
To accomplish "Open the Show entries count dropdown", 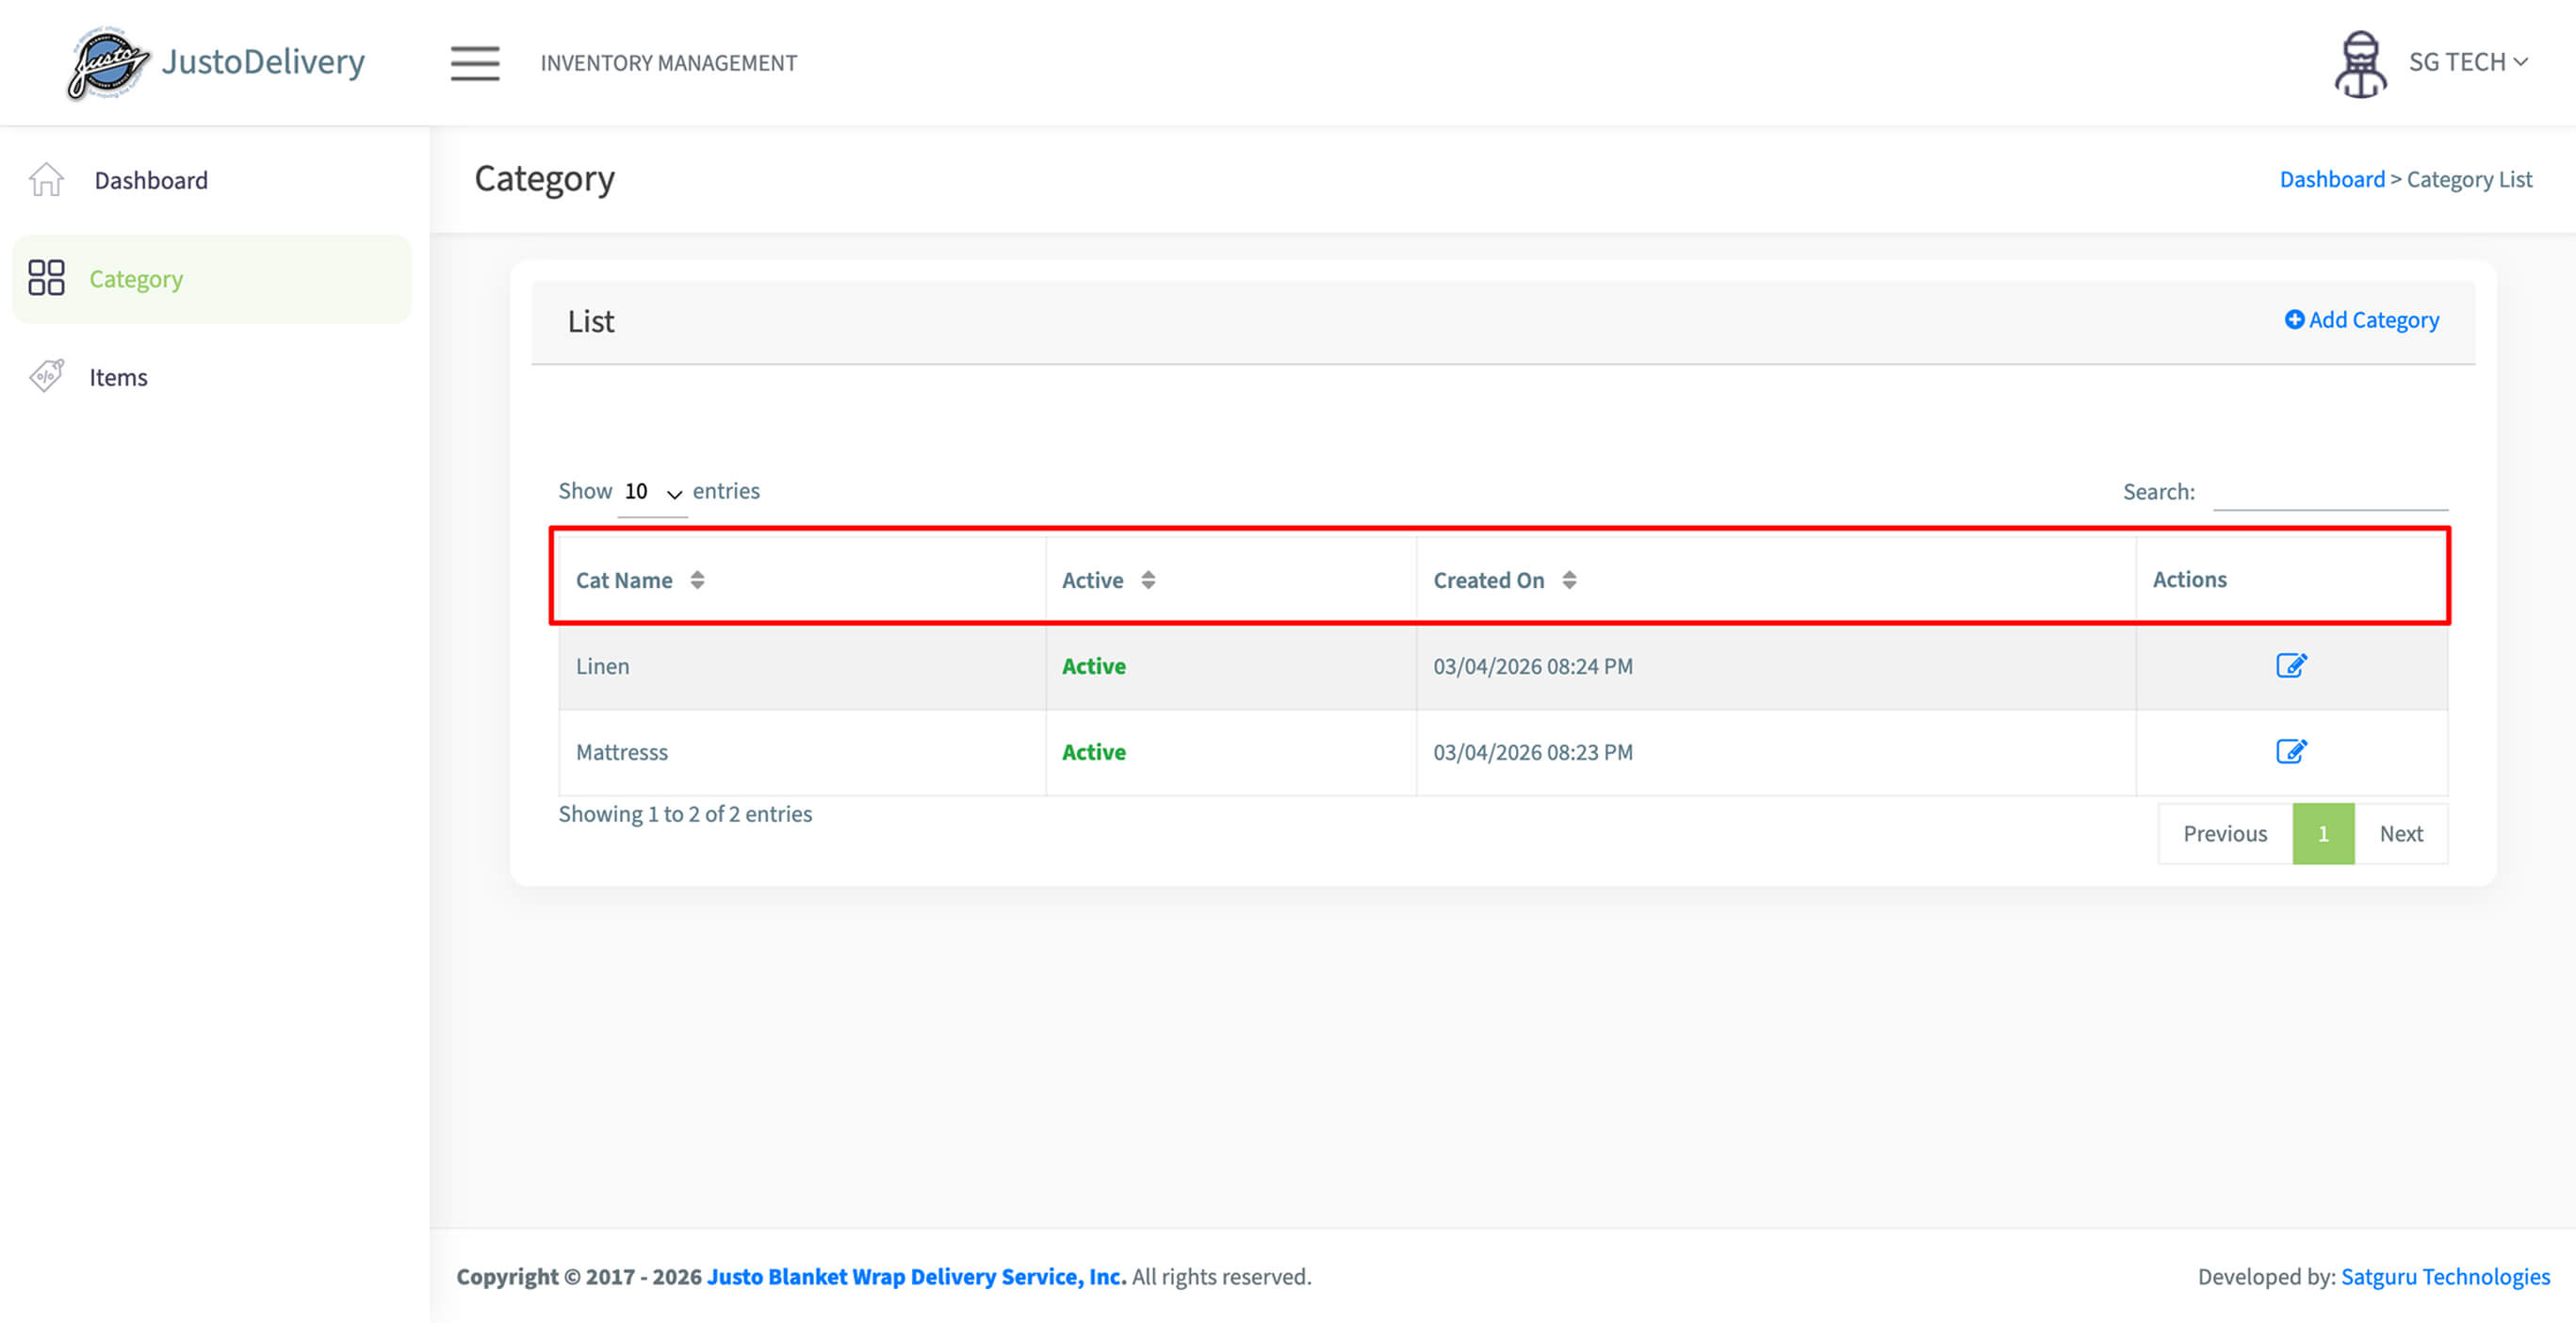I will 652,492.
